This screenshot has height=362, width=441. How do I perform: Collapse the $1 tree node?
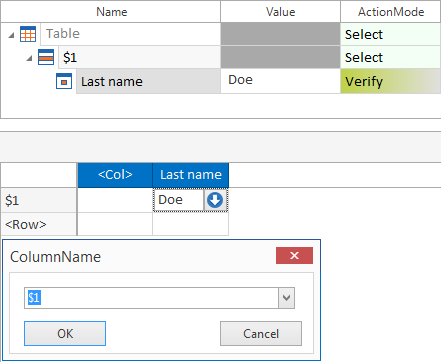coord(29,58)
